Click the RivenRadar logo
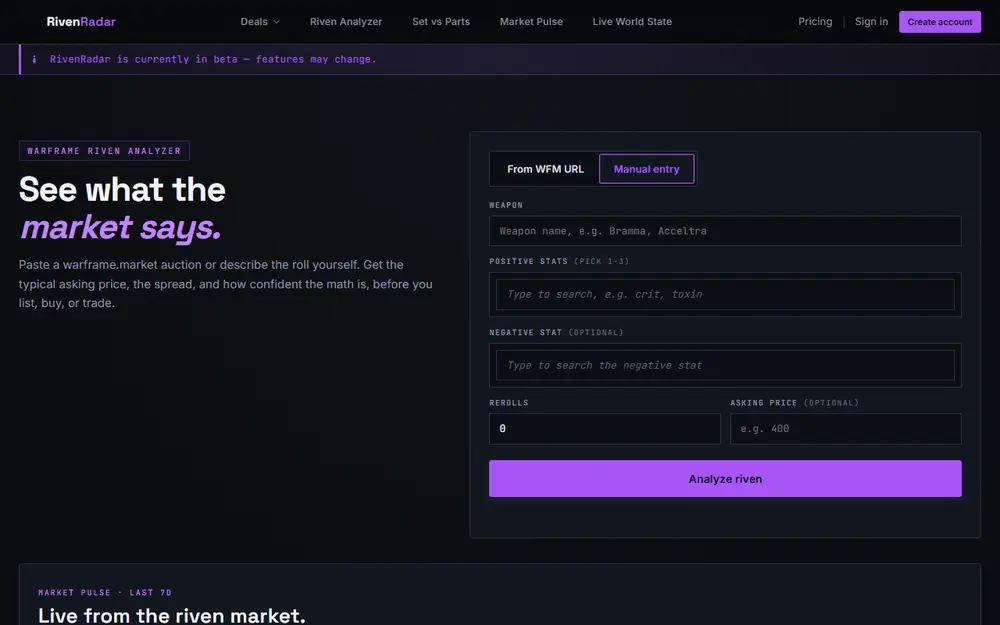Image resolution: width=1000 pixels, height=625 pixels. [81, 22]
